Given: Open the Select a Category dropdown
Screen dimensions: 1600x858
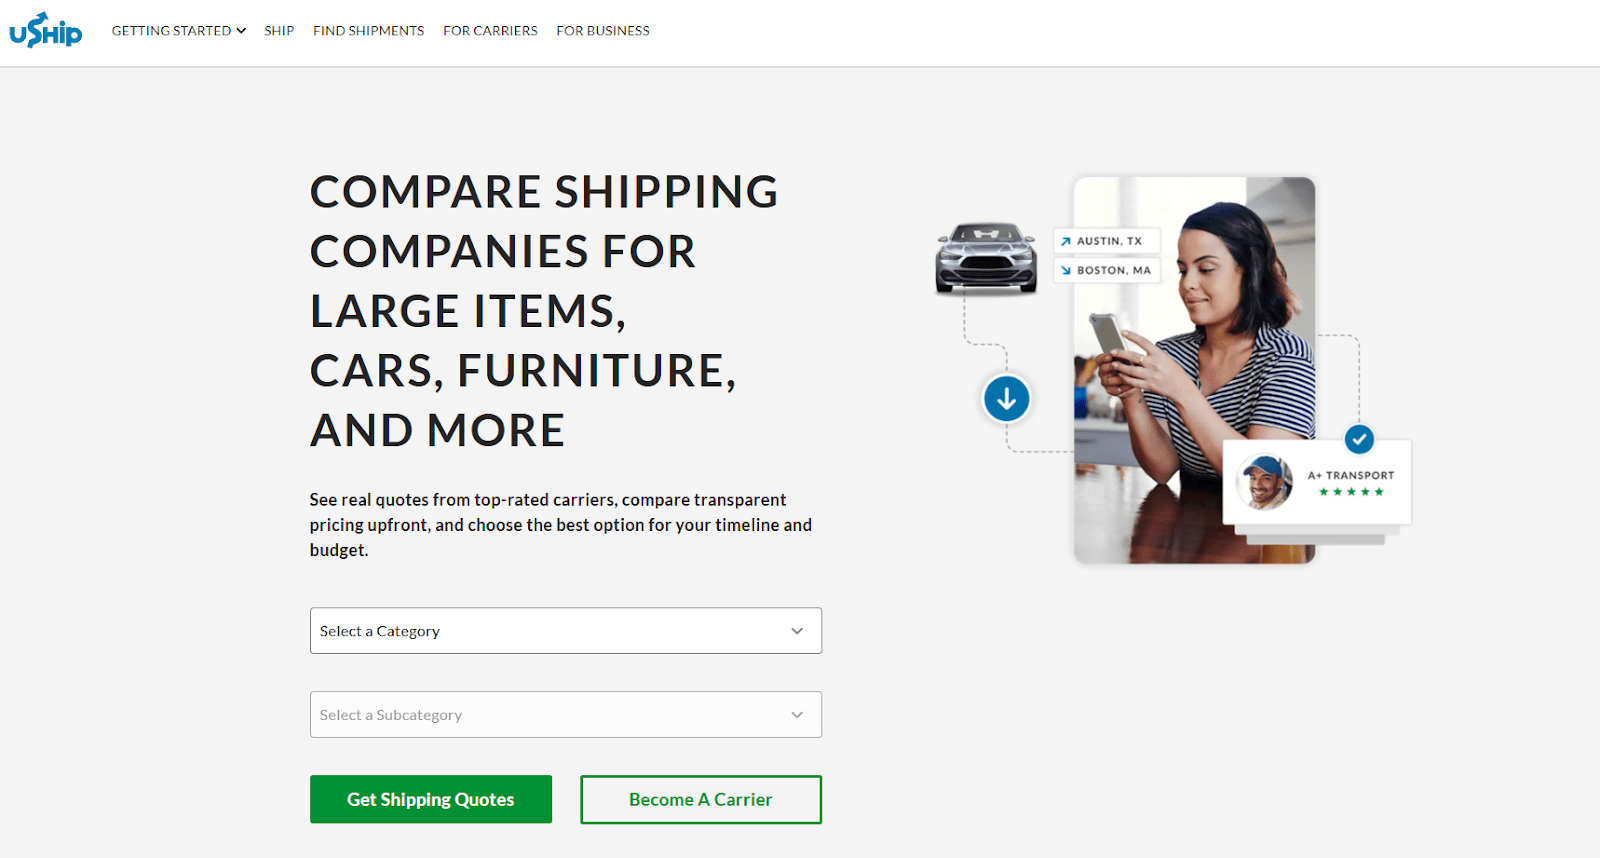Looking at the screenshot, I should [566, 631].
